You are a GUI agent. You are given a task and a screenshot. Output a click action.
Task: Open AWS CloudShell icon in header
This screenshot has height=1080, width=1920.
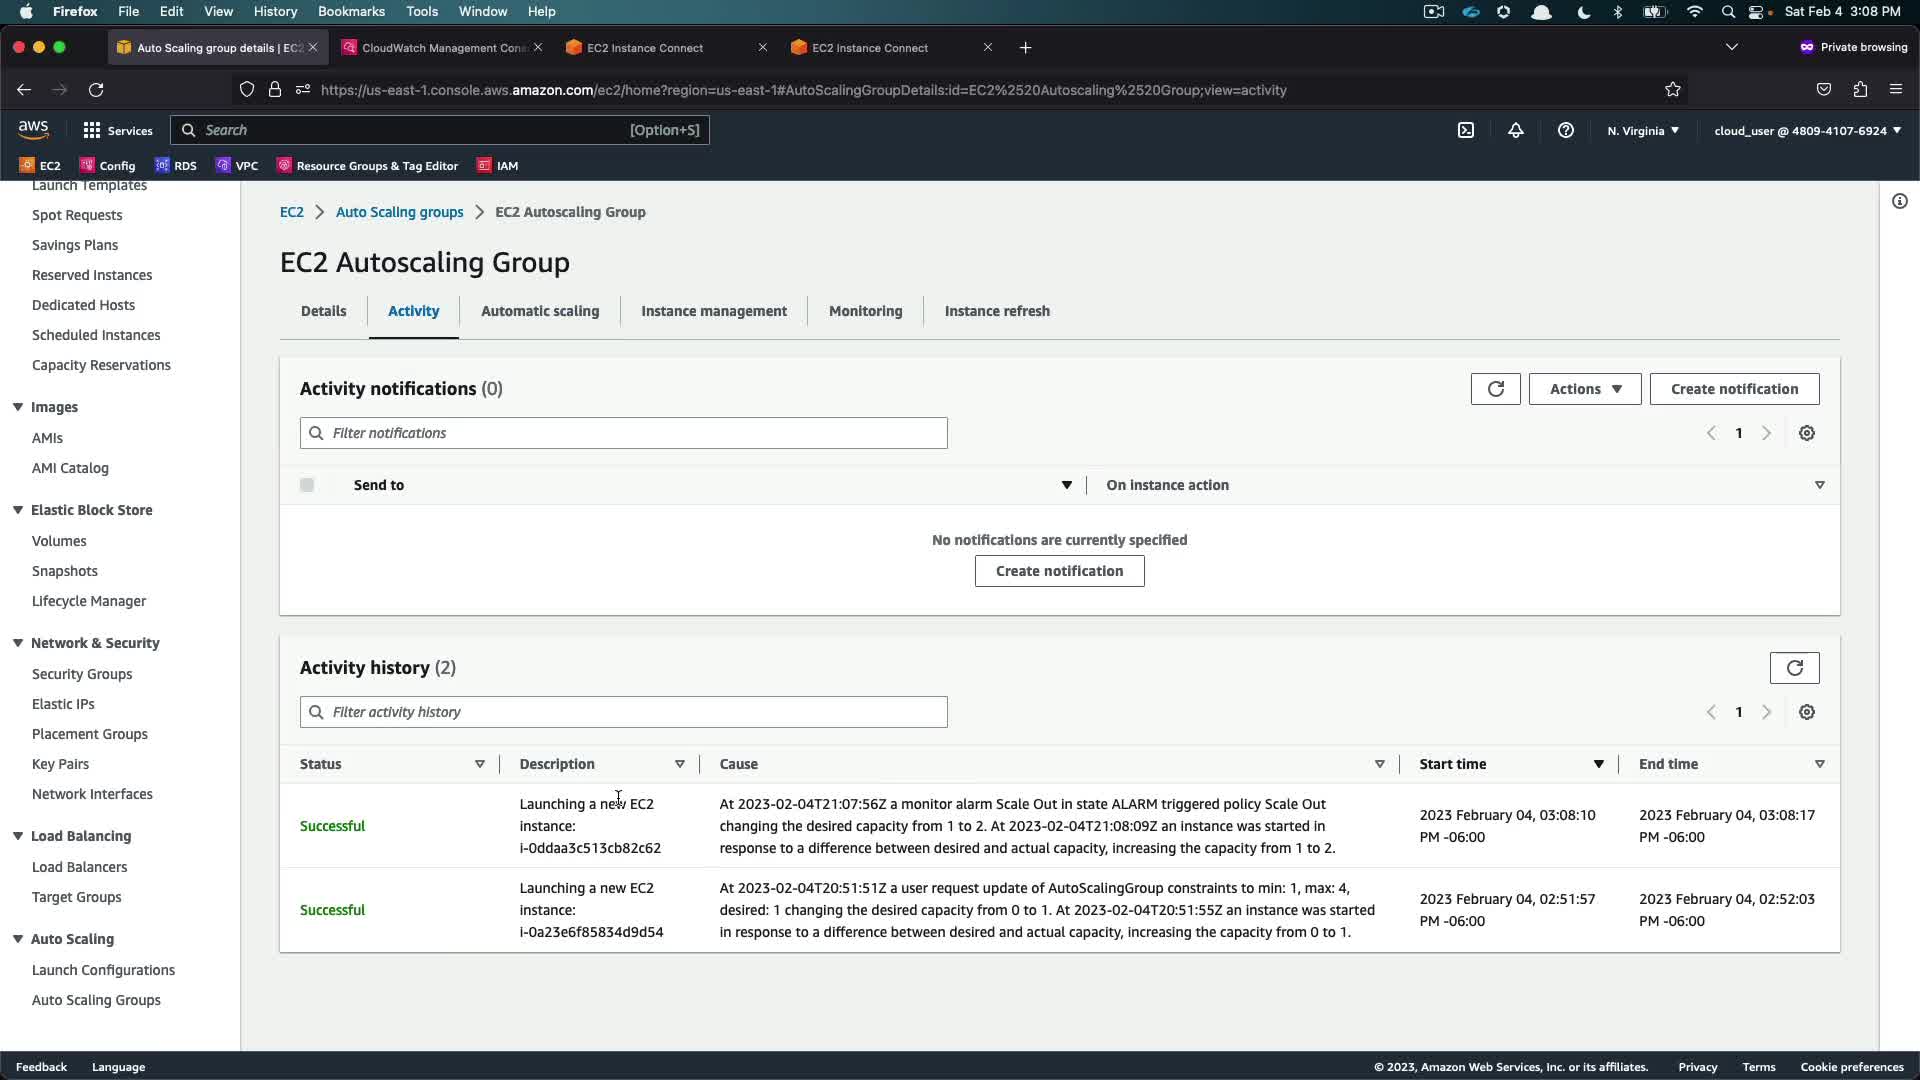click(x=1465, y=130)
